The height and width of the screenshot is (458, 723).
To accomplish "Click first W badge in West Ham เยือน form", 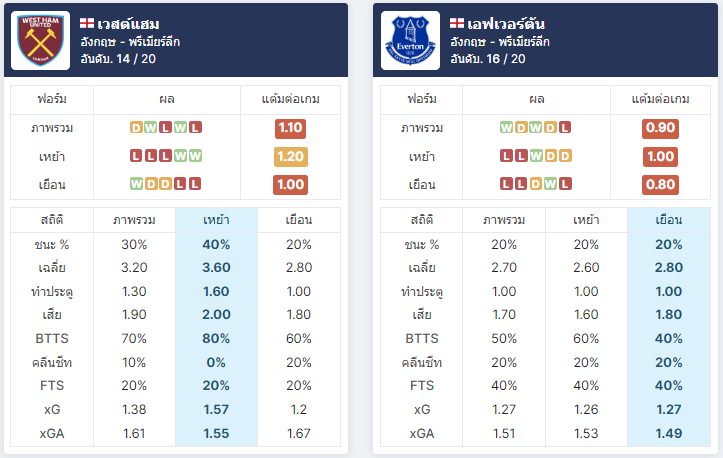I will point(136,184).
